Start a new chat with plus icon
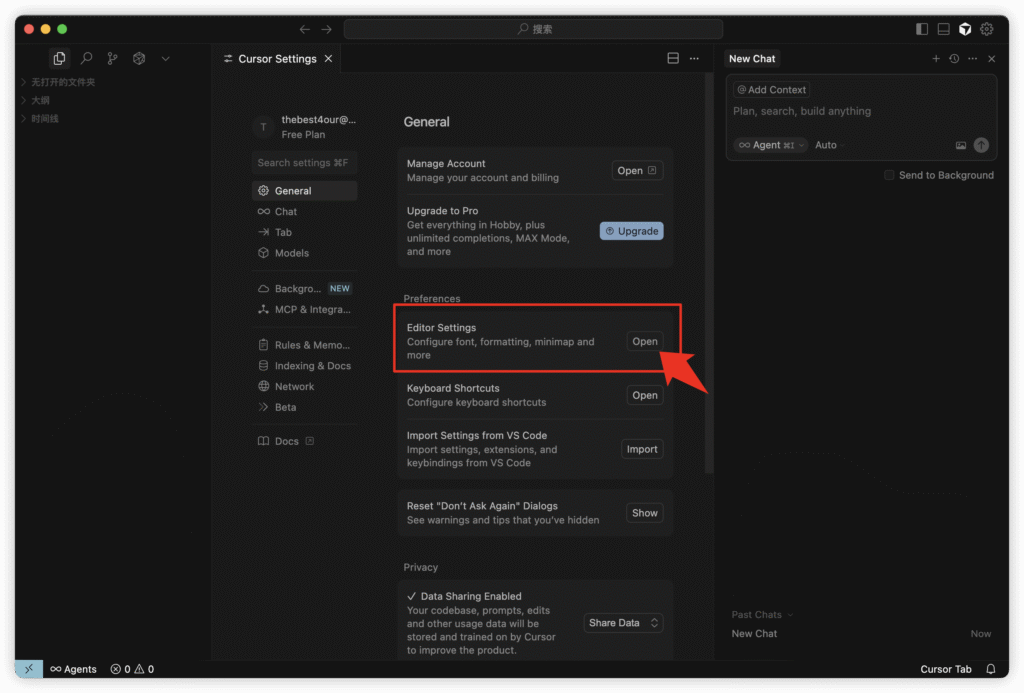 (936, 59)
